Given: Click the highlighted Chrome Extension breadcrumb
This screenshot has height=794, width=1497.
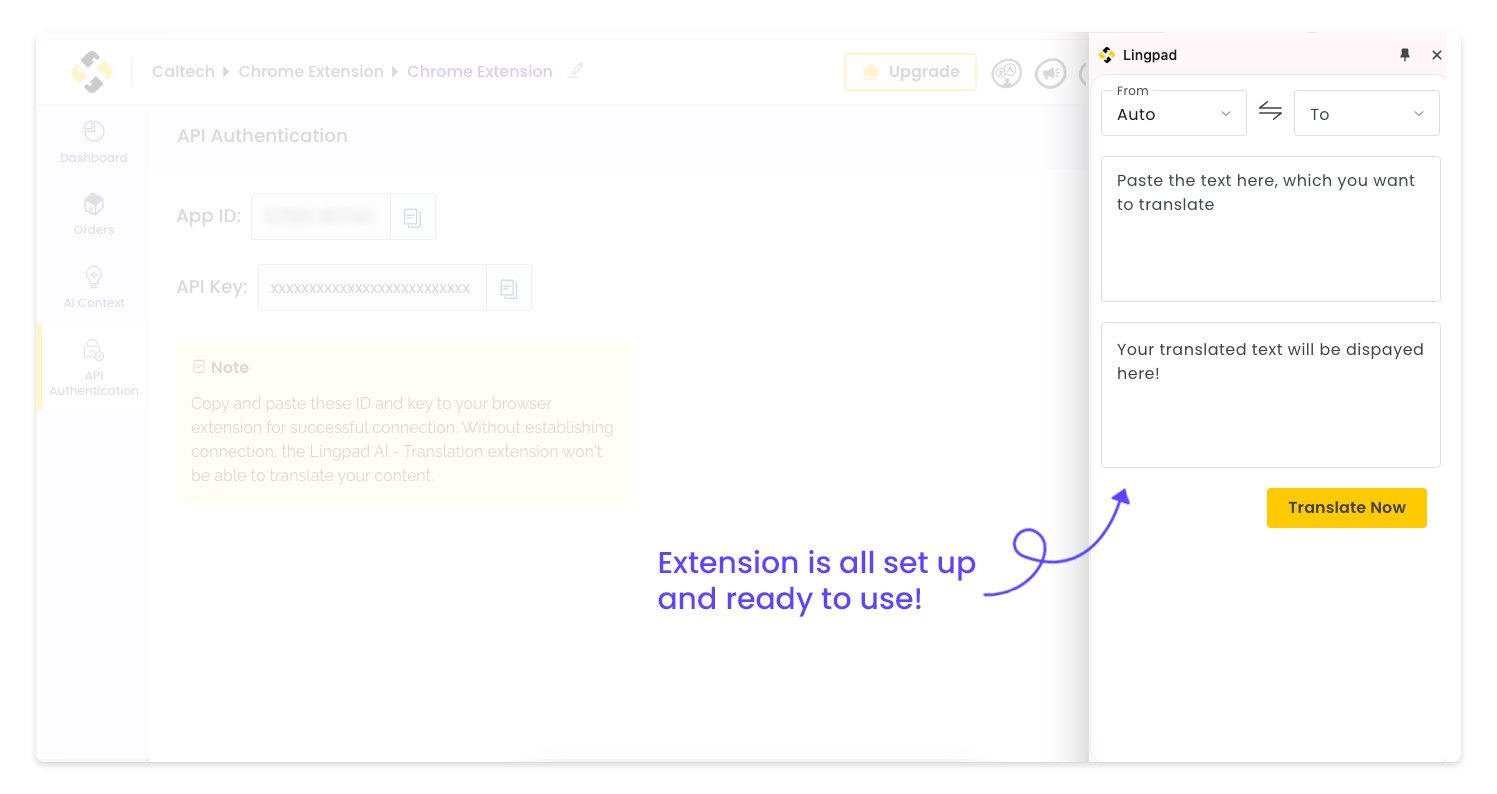Looking at the screenshot, I should (480, 72).
